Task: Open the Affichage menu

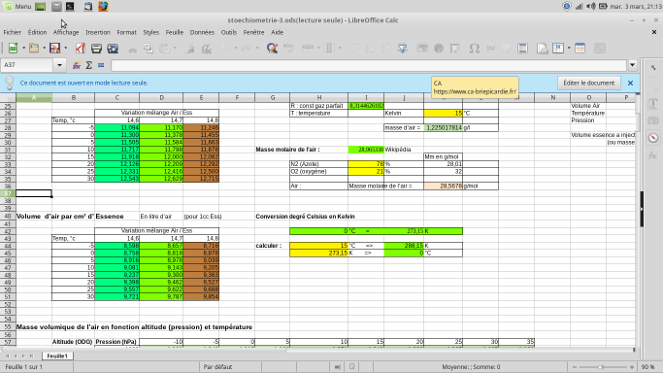Action: pos(66,32)
